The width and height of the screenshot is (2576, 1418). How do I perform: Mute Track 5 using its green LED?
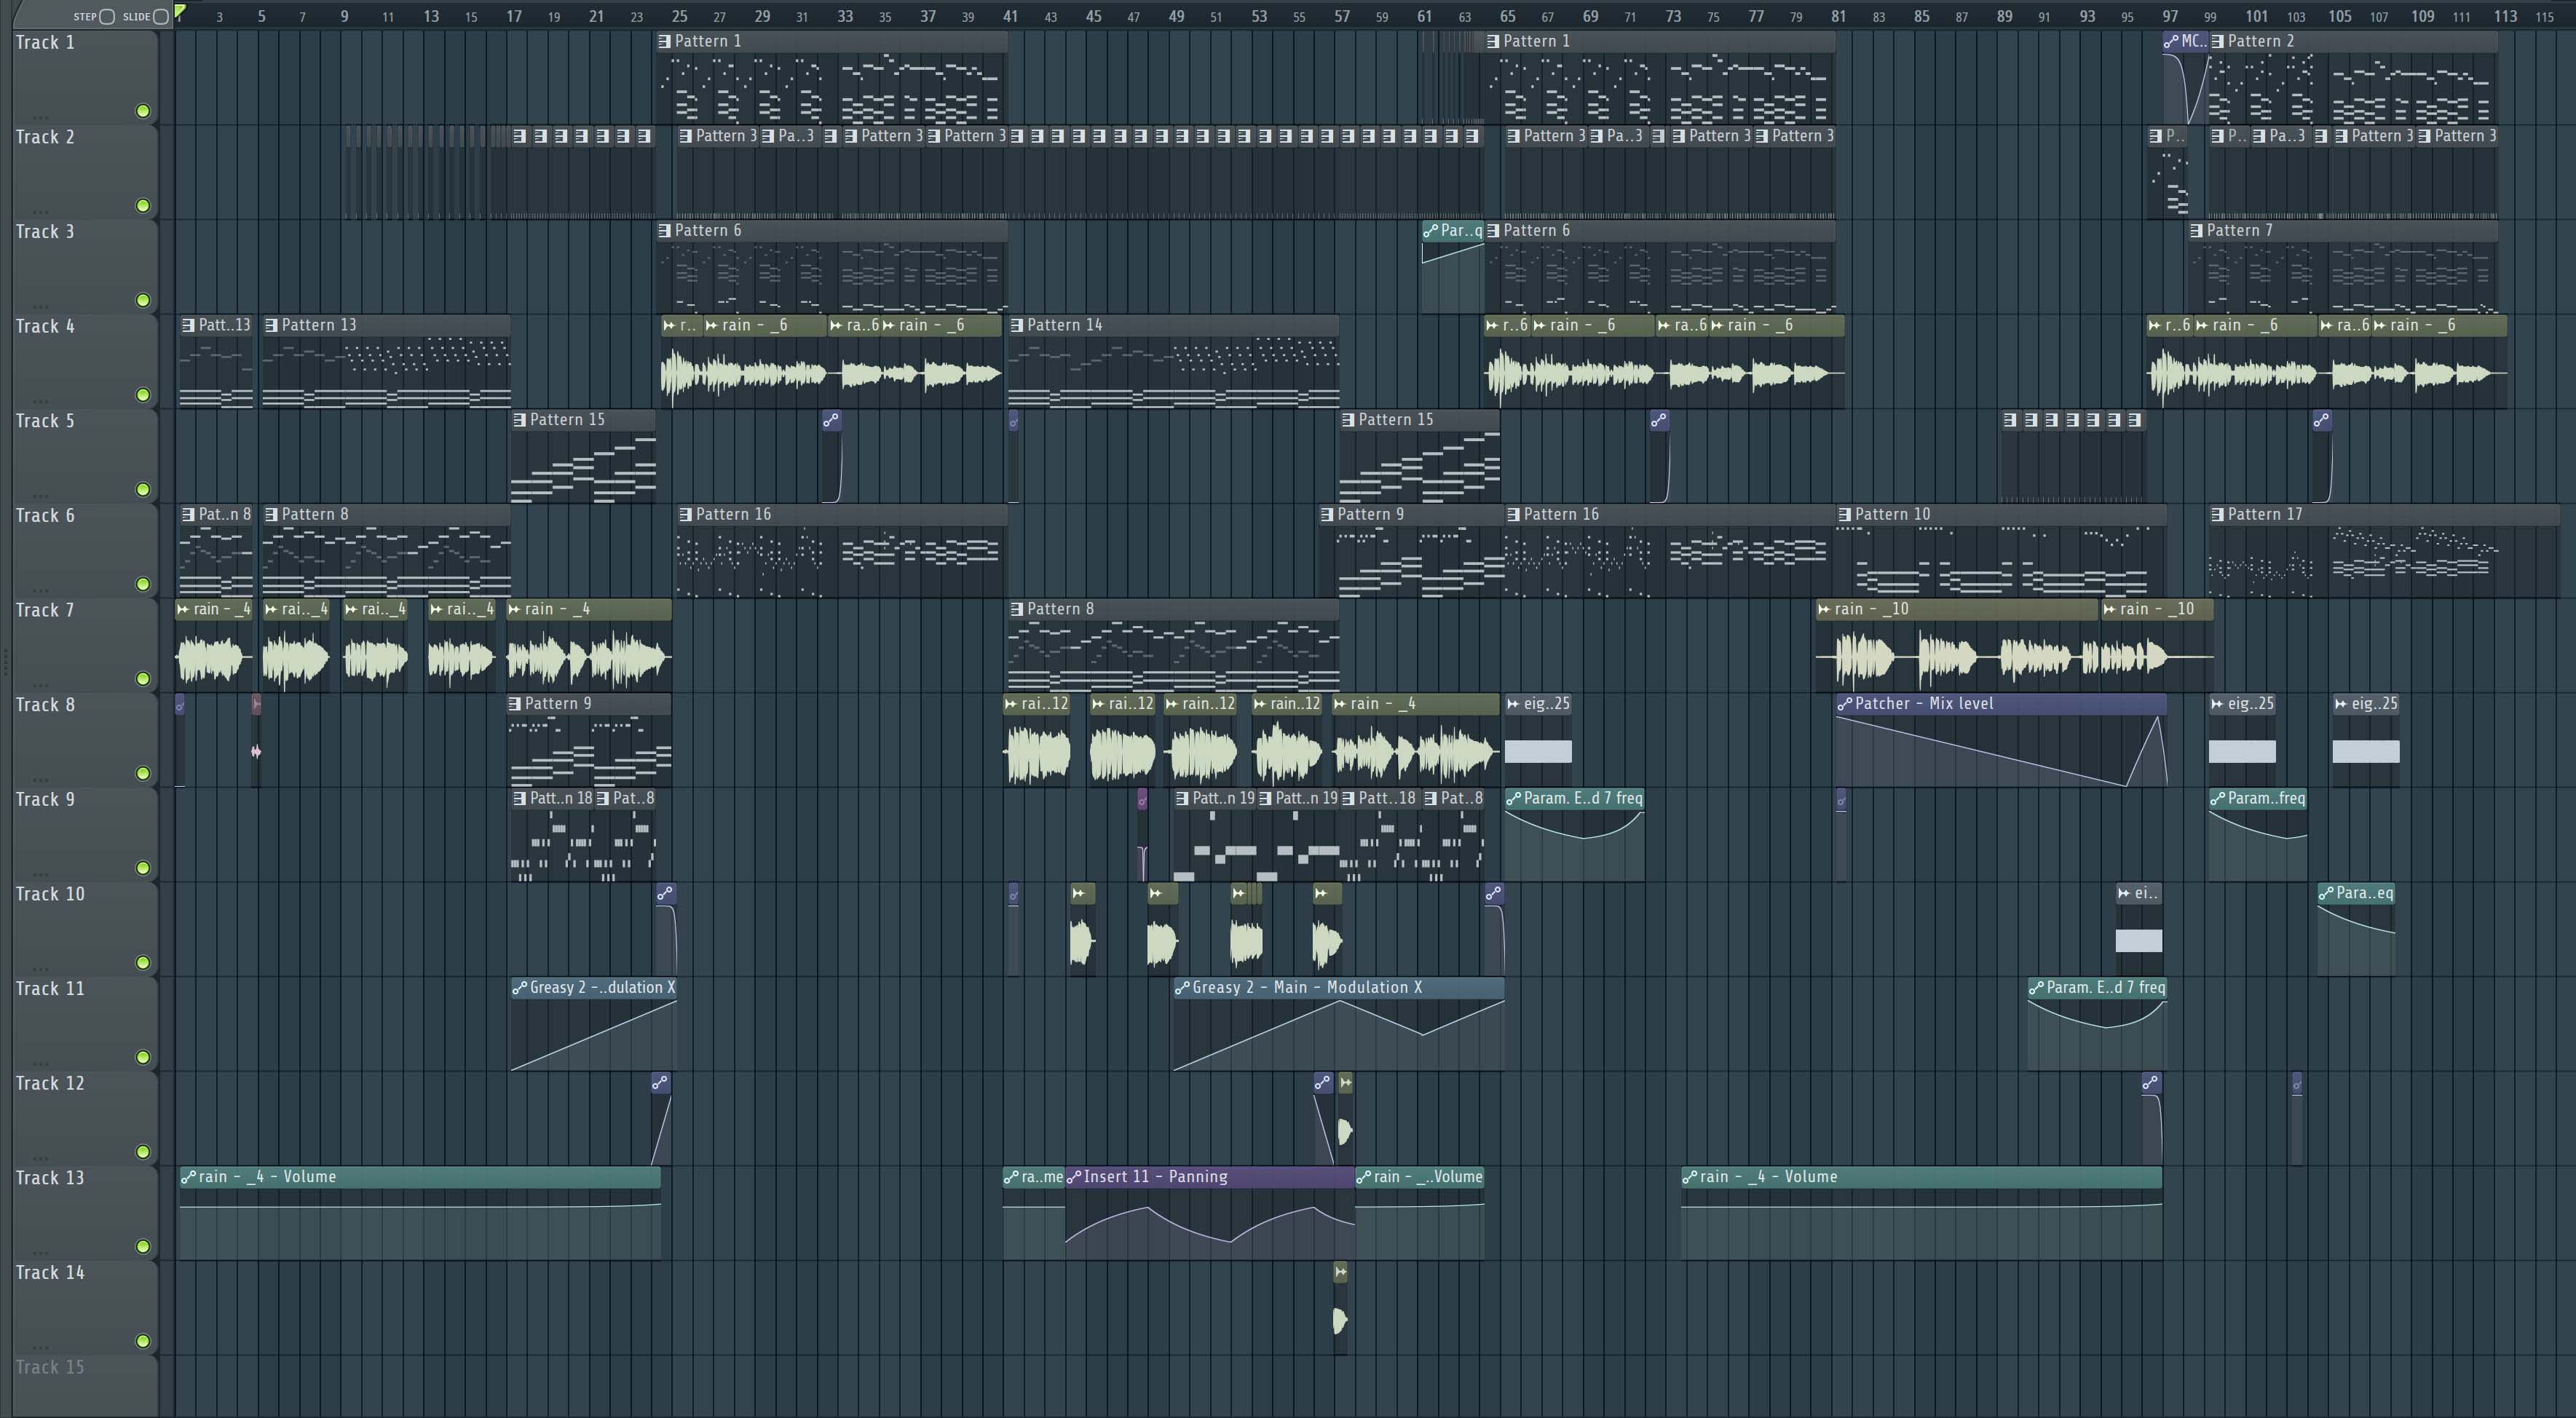click(x=143, y=489)
